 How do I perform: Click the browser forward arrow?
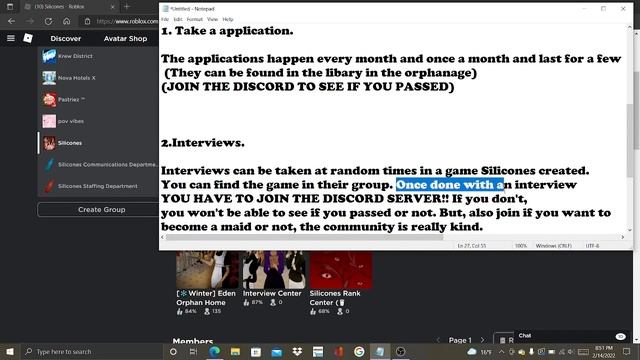tap(30, 21)
